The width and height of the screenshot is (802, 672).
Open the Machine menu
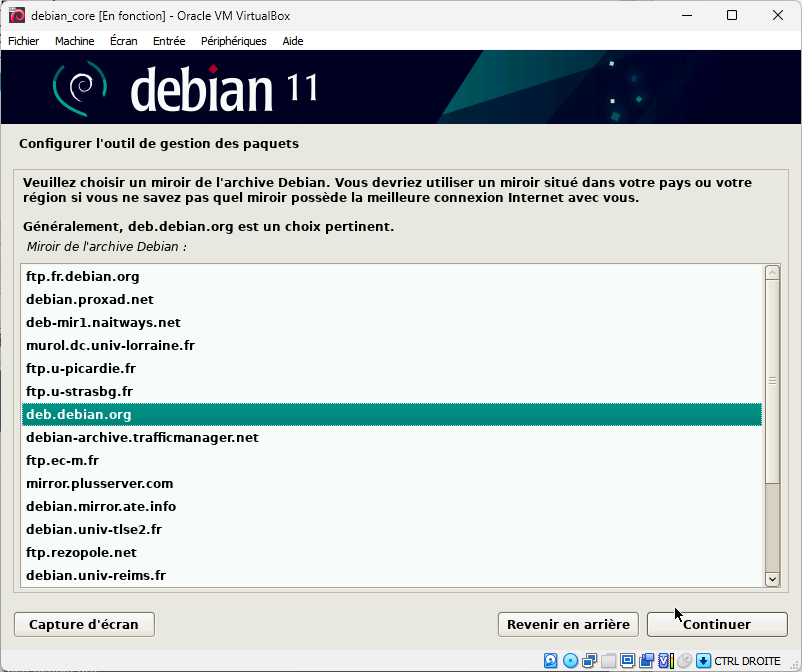click(x=75, y=41)
